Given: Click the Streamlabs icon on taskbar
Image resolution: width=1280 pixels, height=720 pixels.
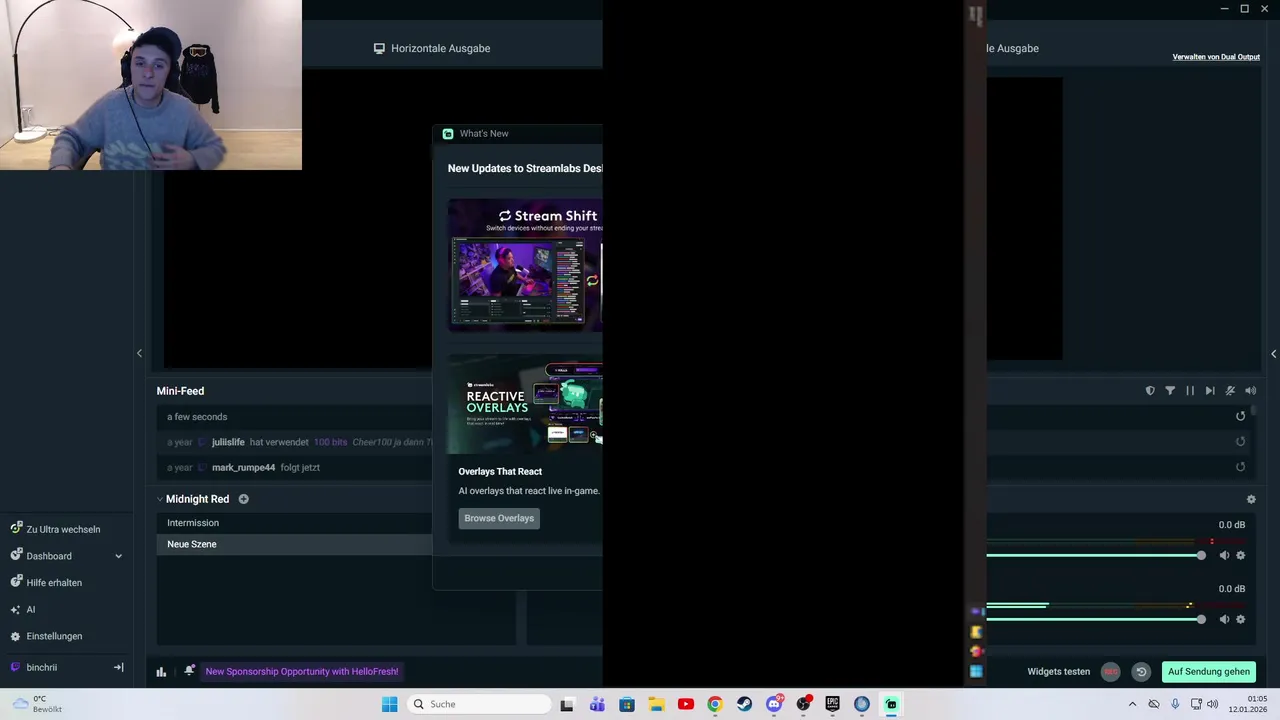Looking at the screenshot, I should point(891,704).
